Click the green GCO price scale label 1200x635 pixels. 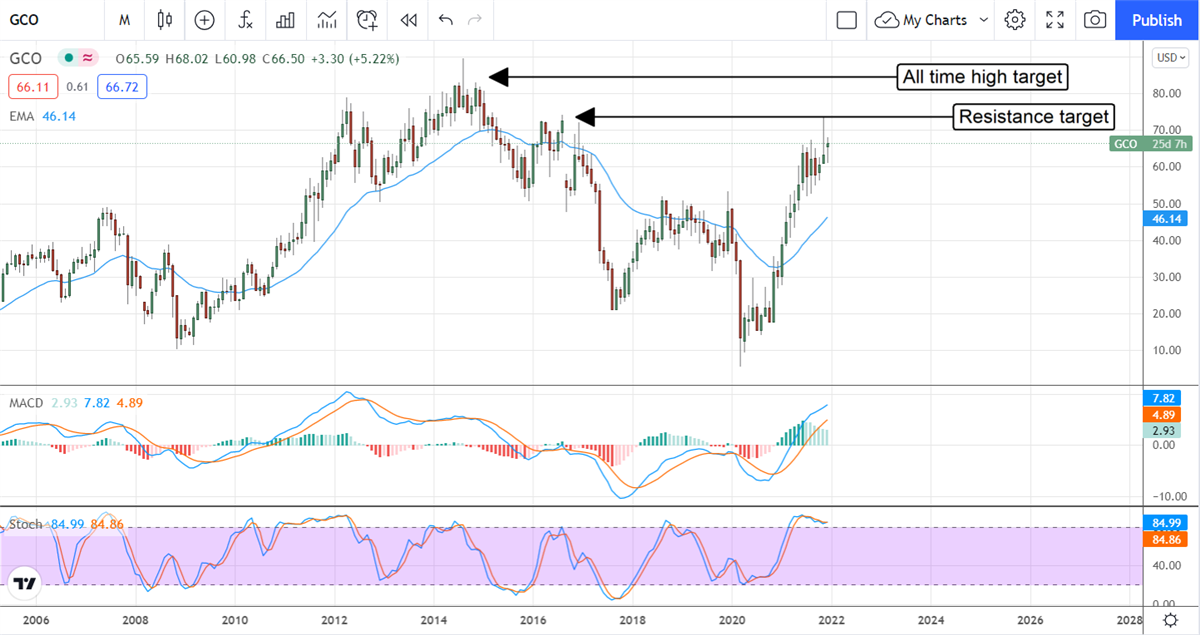click(1151, 144)
